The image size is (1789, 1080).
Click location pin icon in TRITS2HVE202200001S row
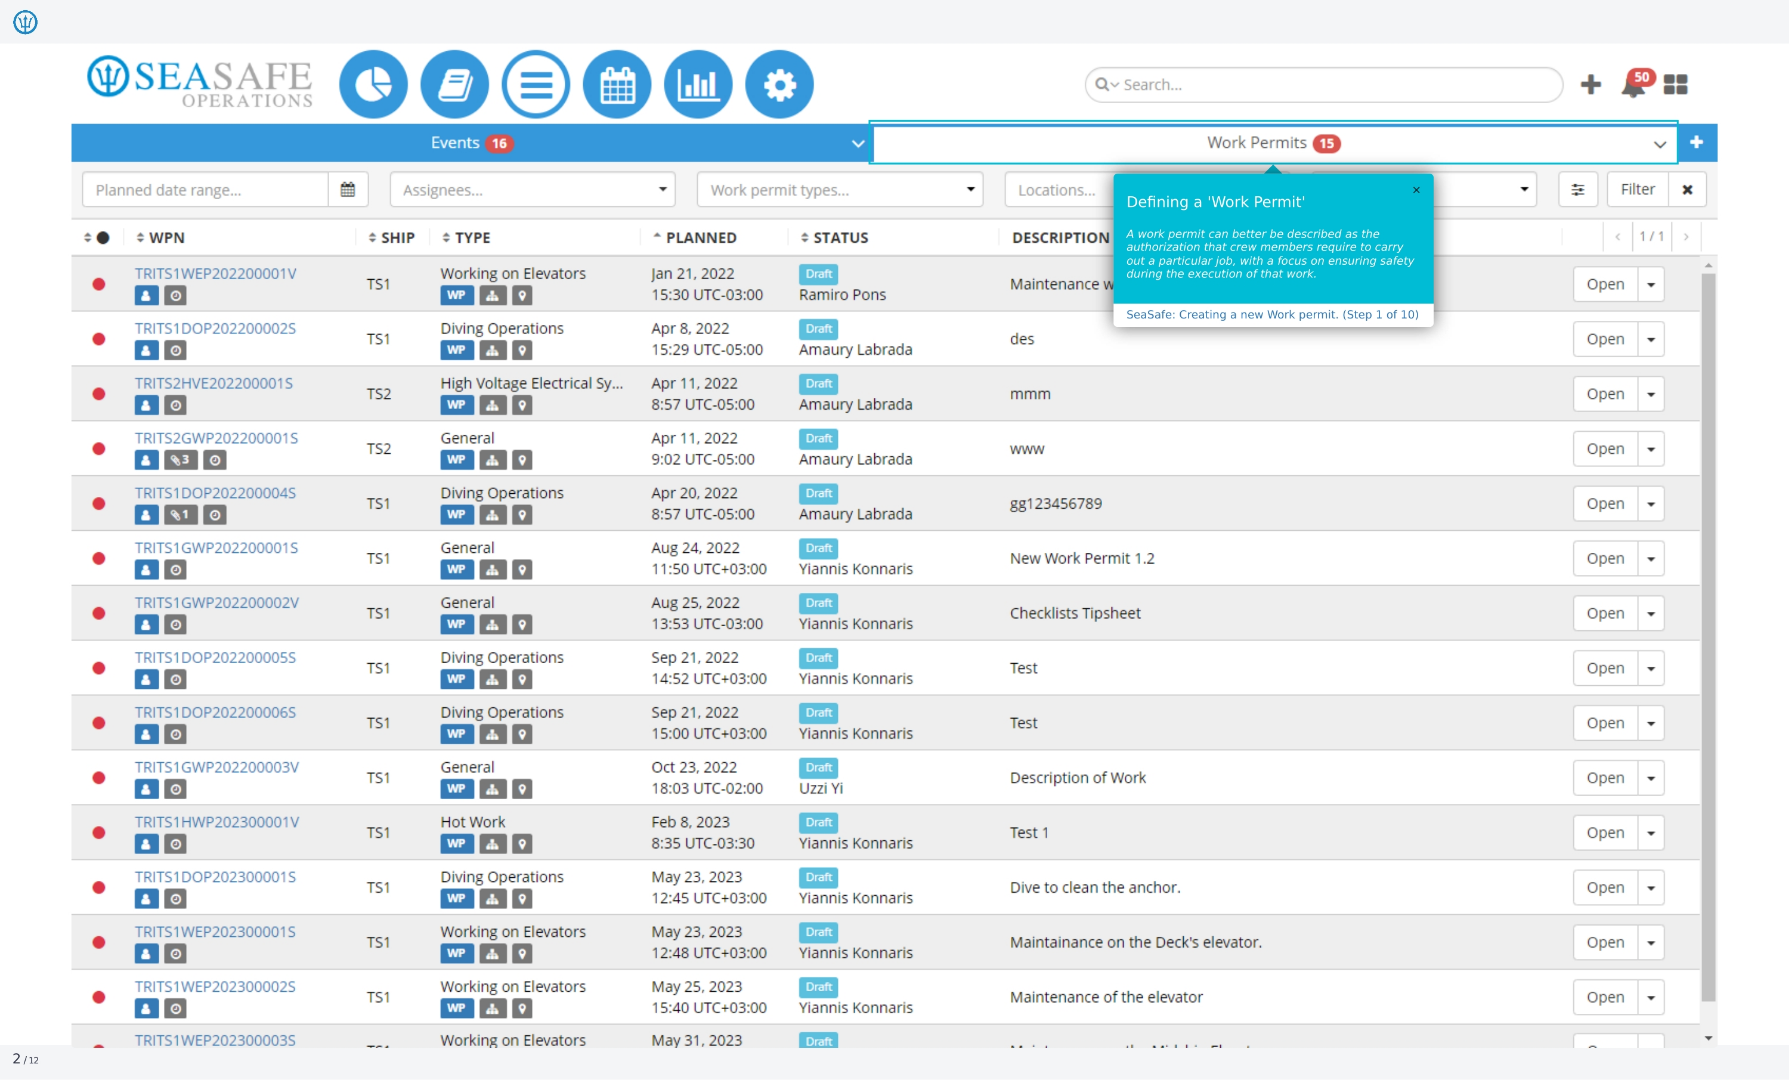pos(522,406)
